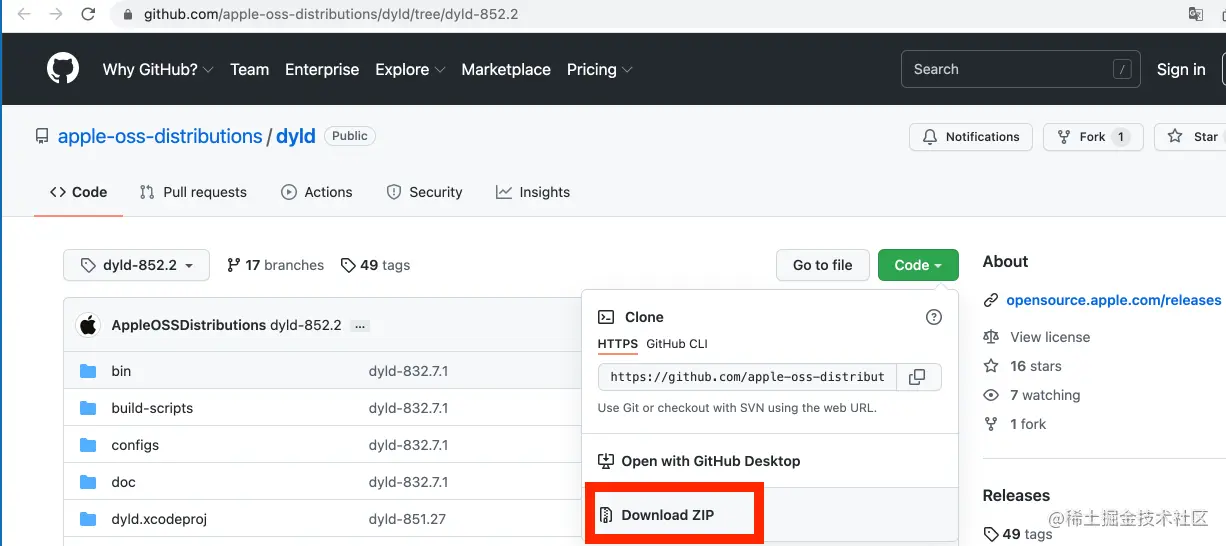
Task: Click the dyld.xcodeproj row folder icon
Action: click(x=88, y=519)
